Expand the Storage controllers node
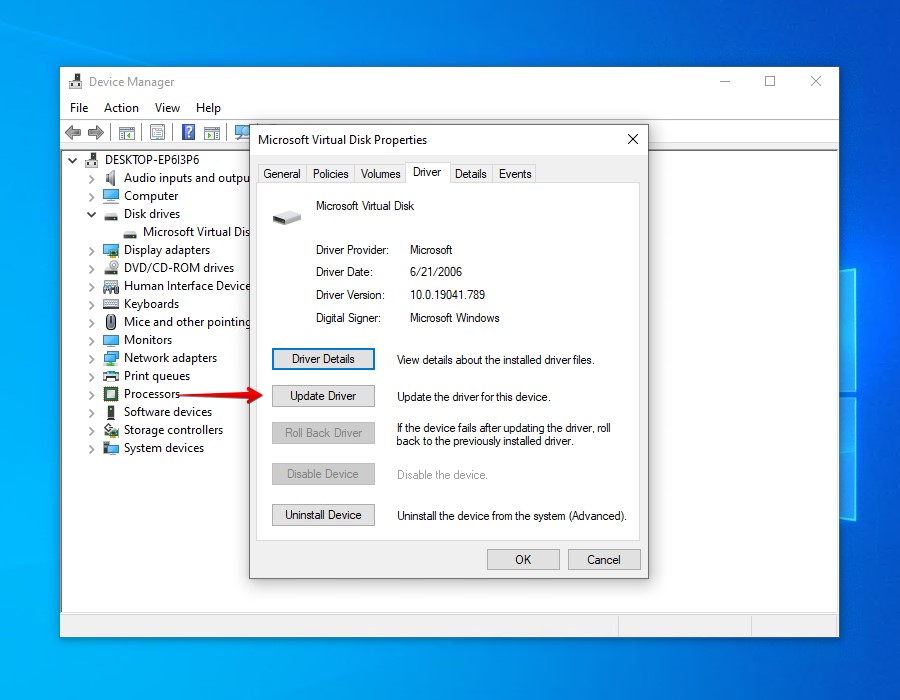 point(91,430)
